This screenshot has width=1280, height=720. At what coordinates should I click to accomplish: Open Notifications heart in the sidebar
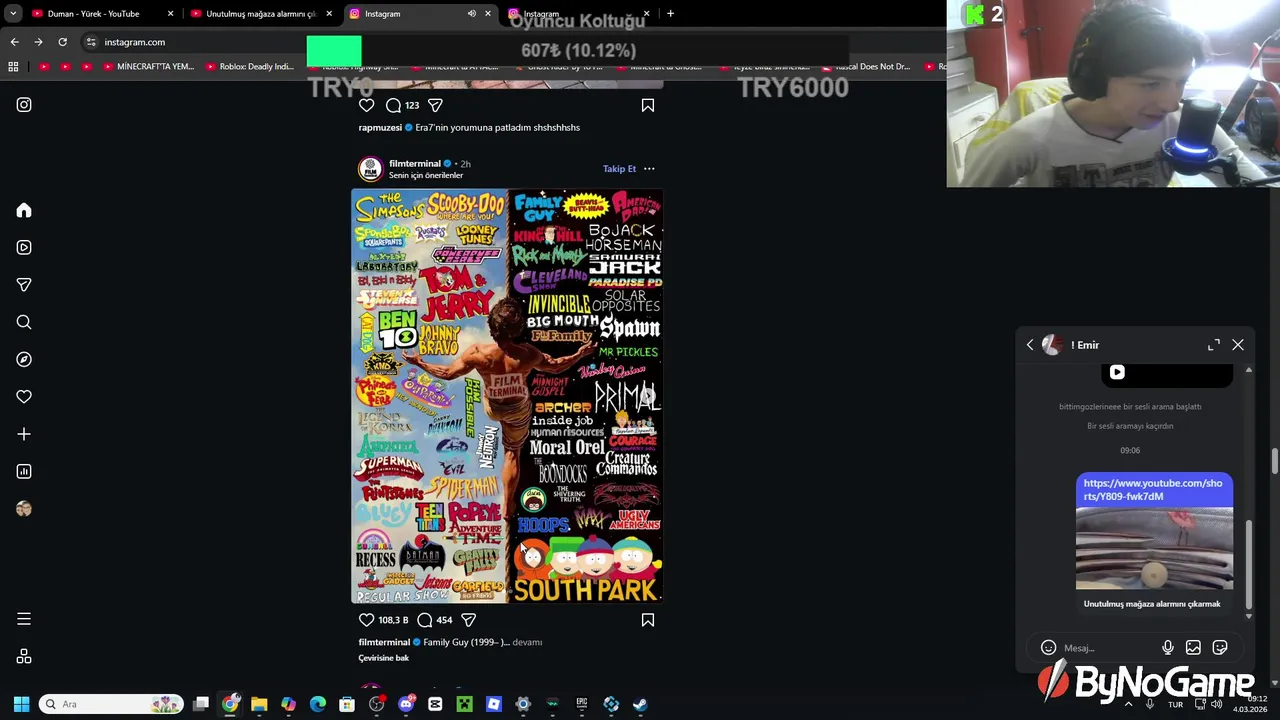tap(24, 397)
